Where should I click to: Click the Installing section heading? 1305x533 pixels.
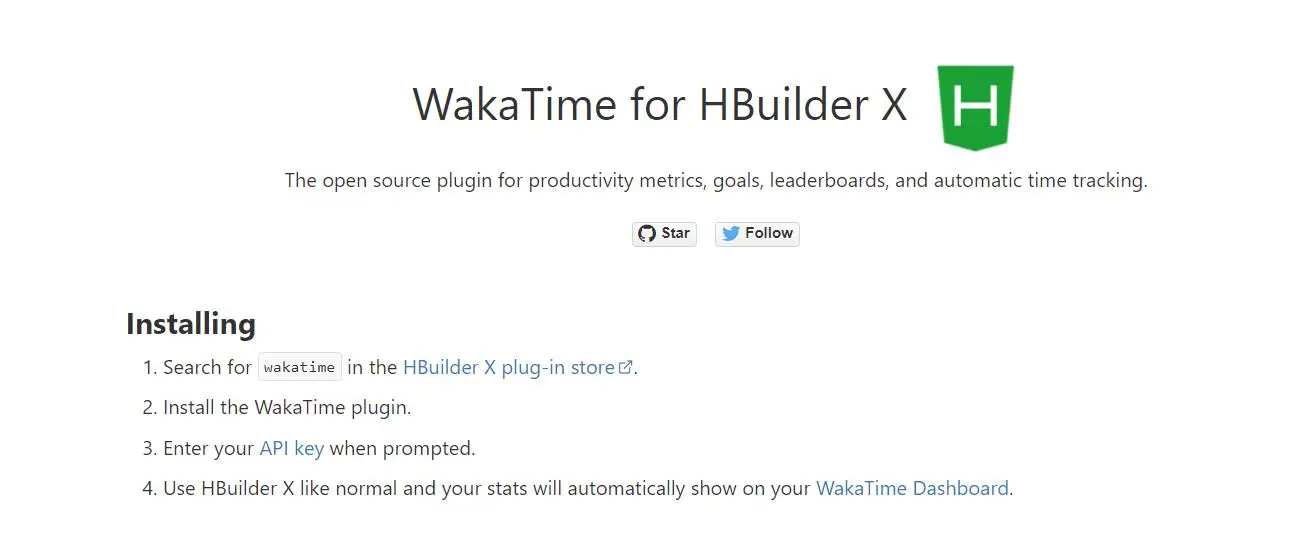point(191,324)
